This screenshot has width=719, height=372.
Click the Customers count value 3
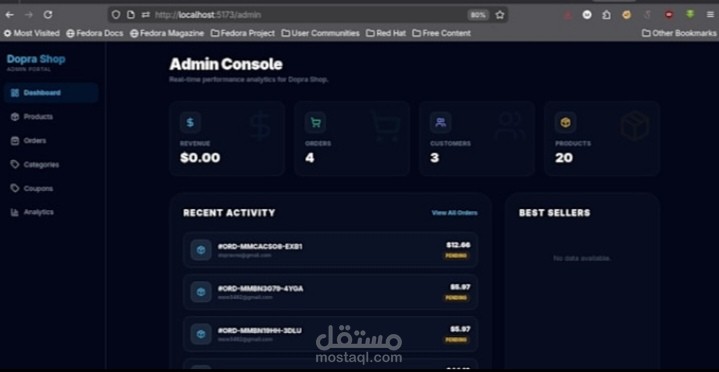point(435,158)
